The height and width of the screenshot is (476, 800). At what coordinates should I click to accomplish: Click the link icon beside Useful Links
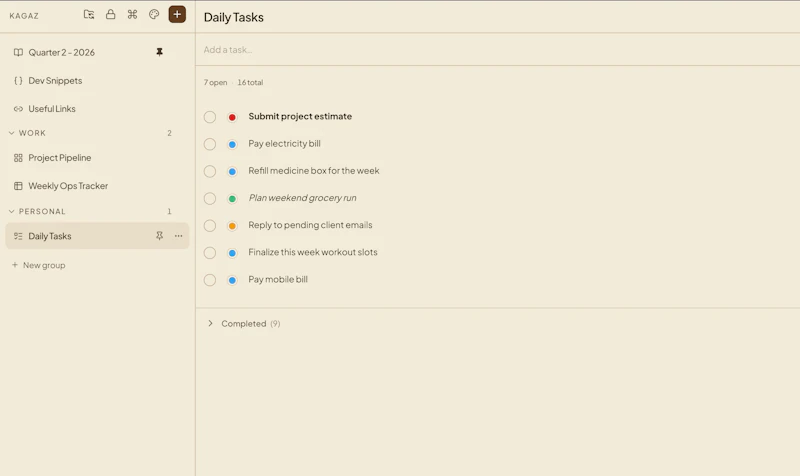(x=18, y=109)
